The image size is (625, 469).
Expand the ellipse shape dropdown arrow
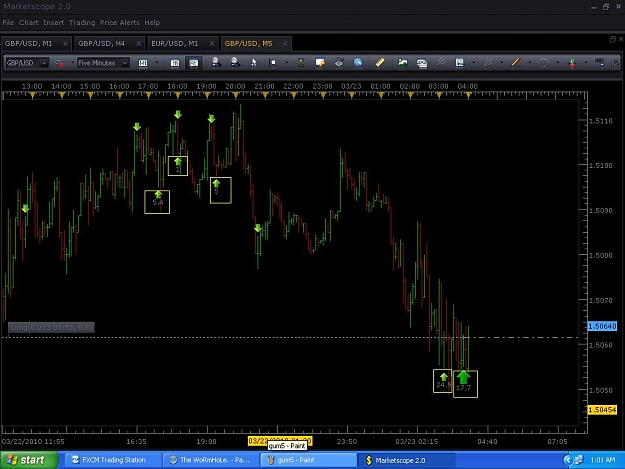tap(558, 63)
